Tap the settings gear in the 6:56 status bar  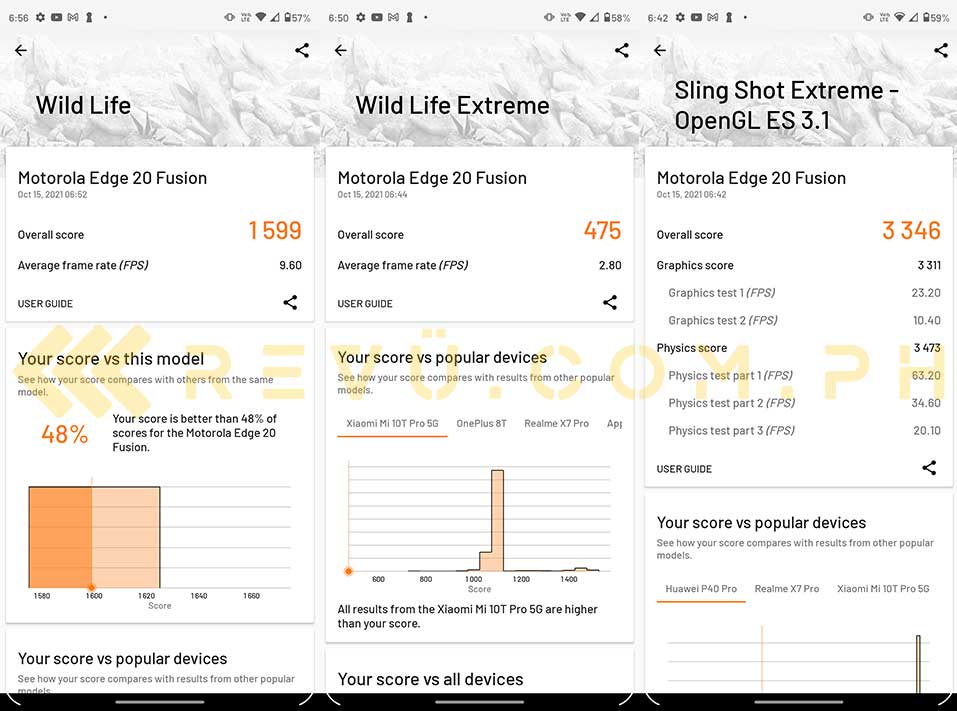[40, 18]
